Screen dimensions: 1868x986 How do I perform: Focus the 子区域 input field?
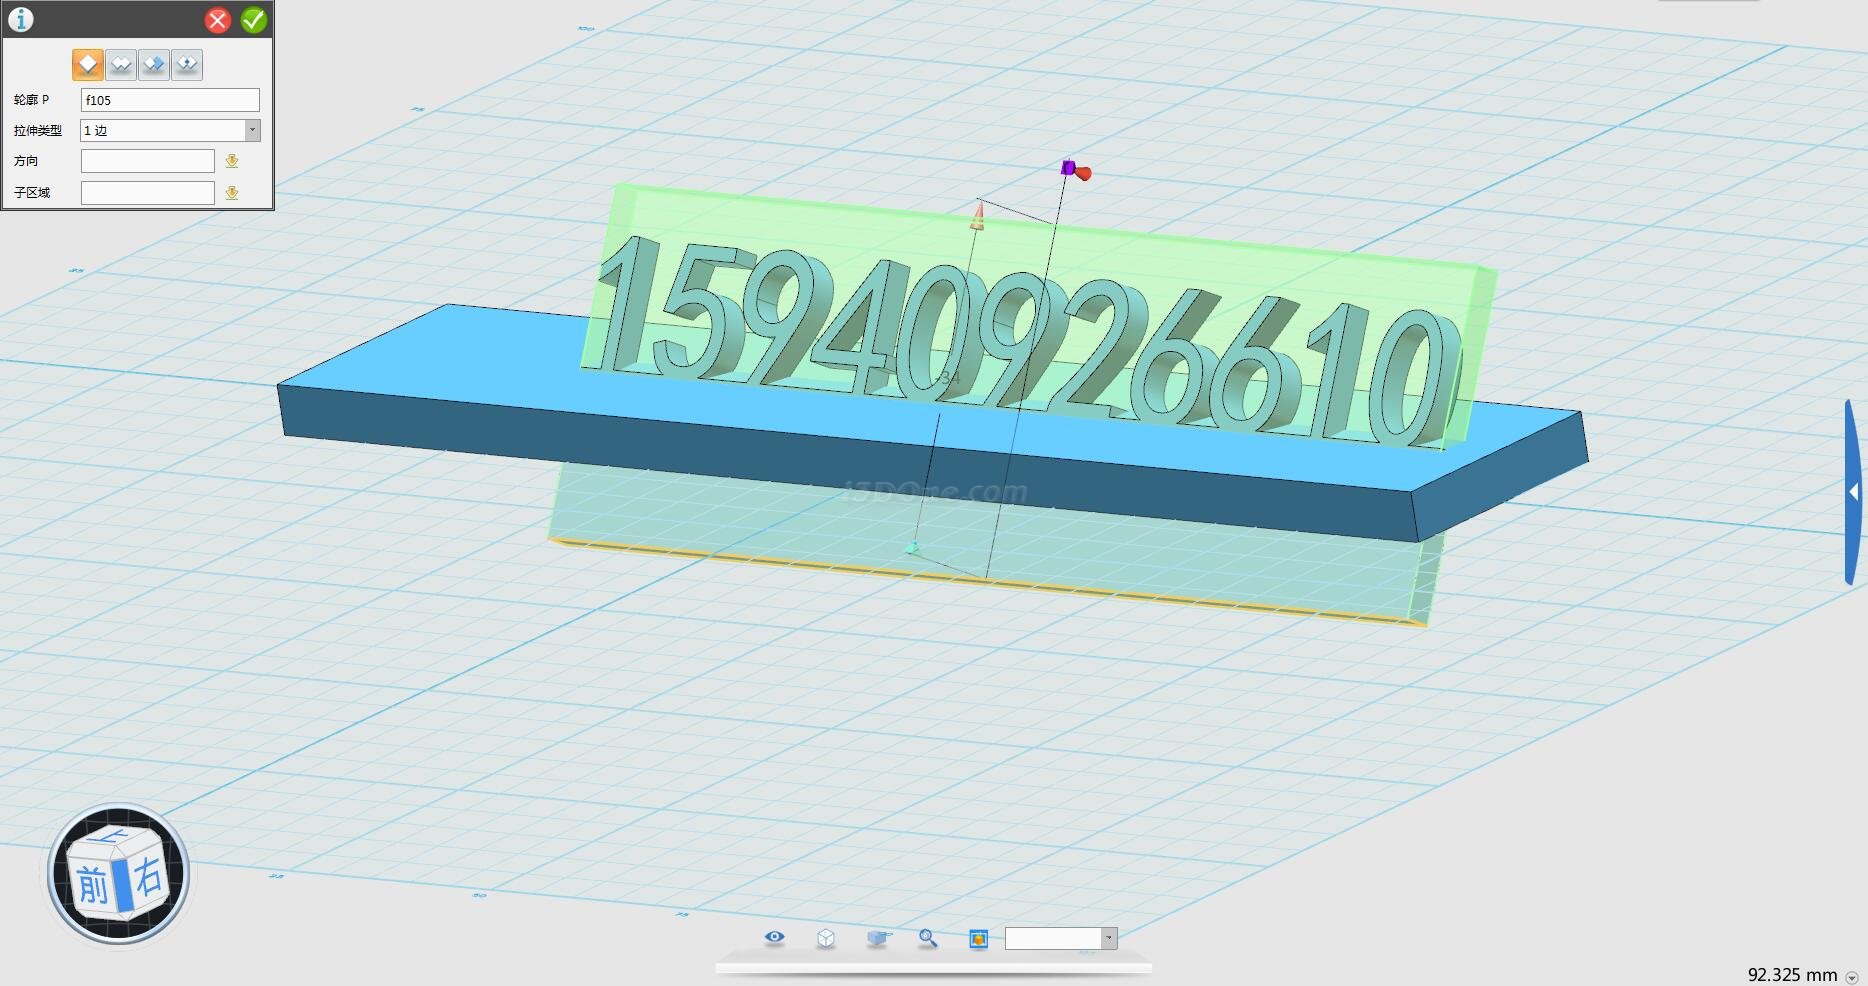[x=148, y=193]
